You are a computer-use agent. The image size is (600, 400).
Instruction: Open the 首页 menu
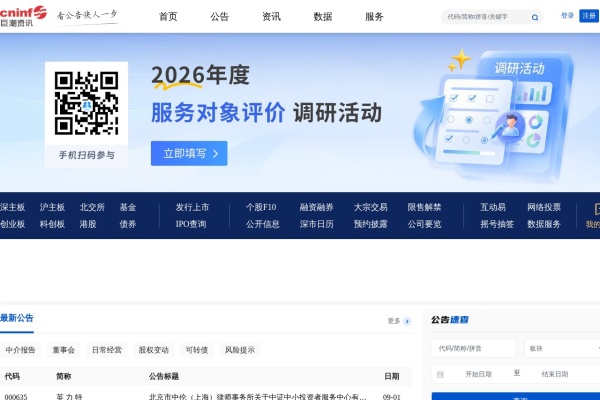[168, 16]
